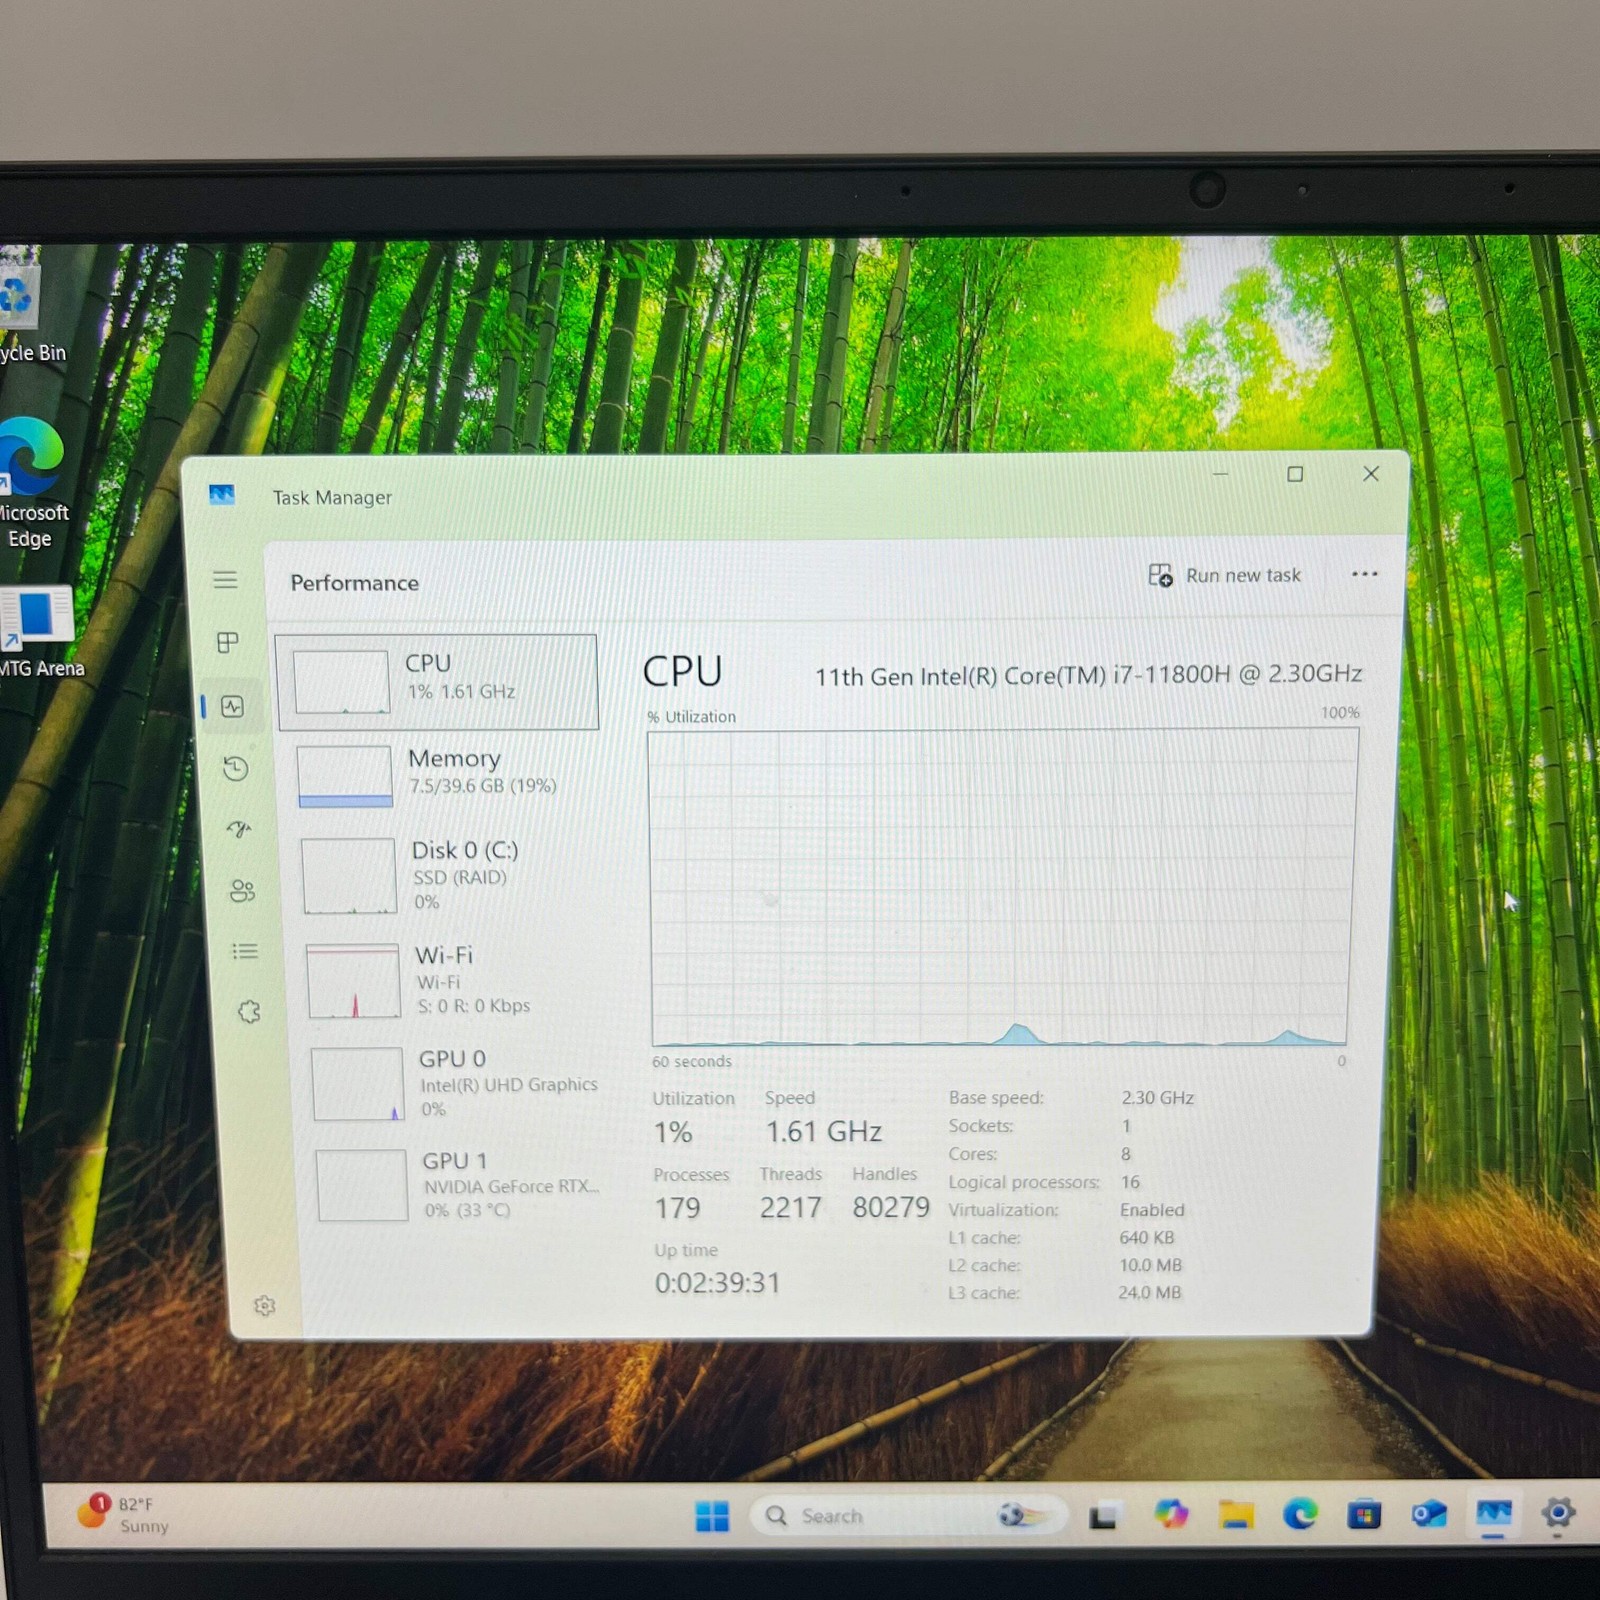Click Logical processors value 16

1130,1182
